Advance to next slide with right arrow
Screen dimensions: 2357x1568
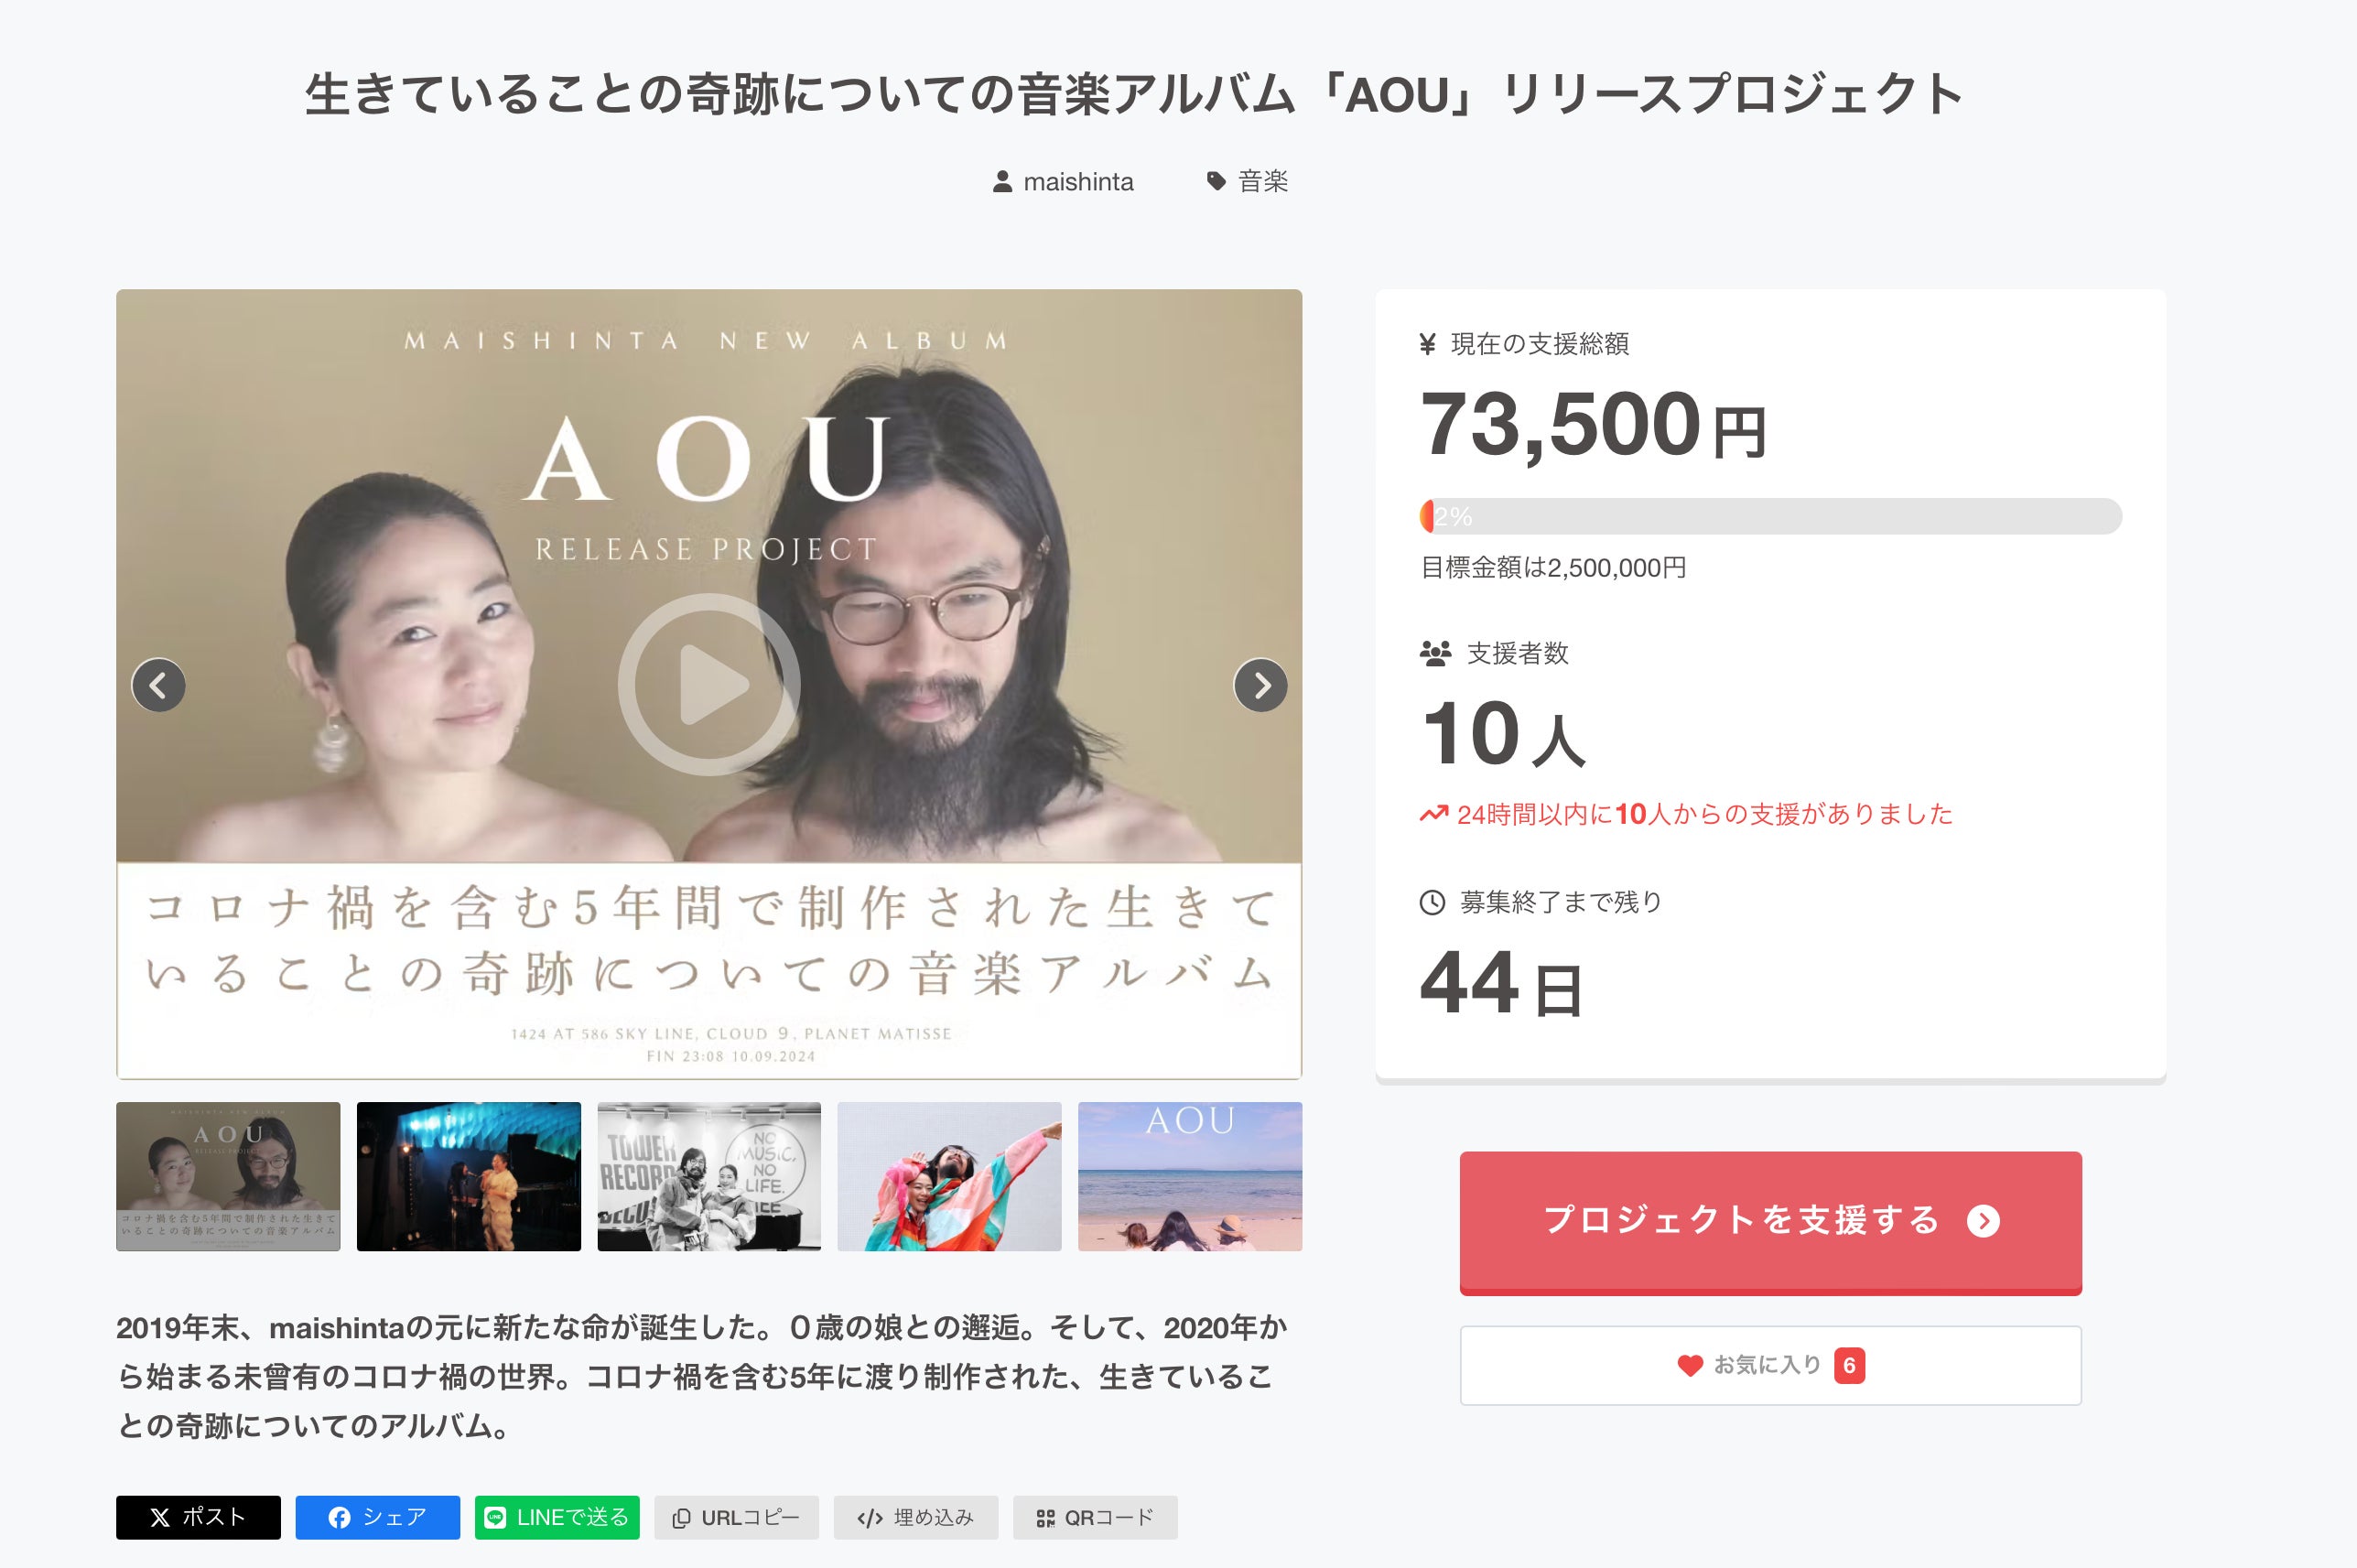(1260, 685)
